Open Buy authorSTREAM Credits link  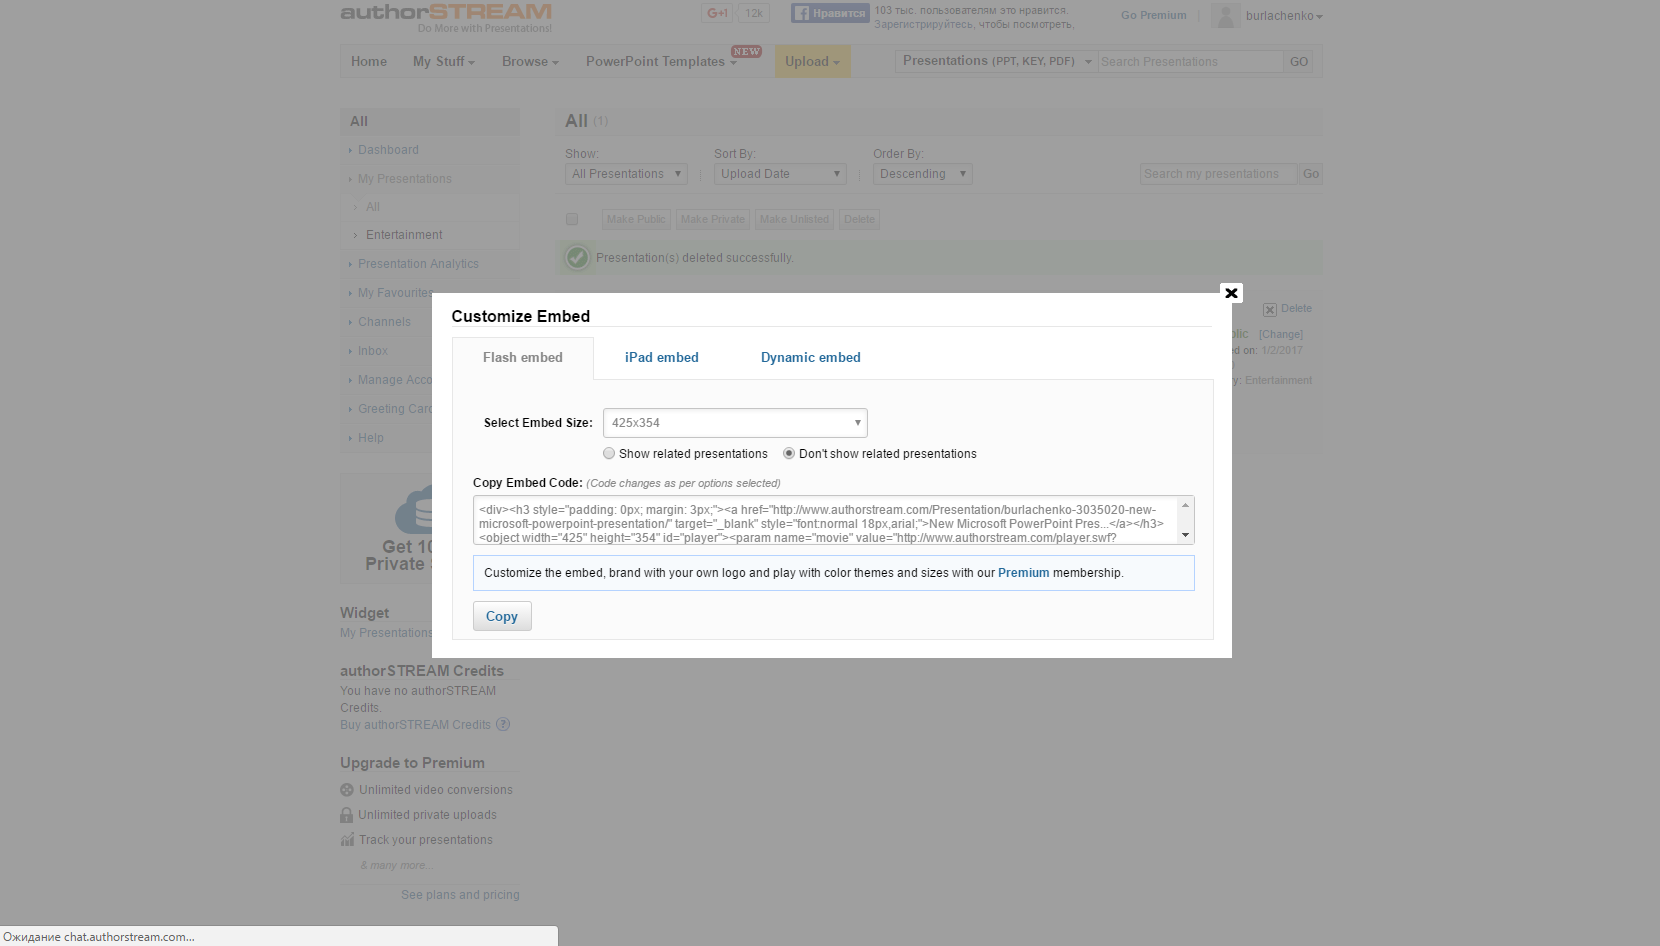coord(415,725)
